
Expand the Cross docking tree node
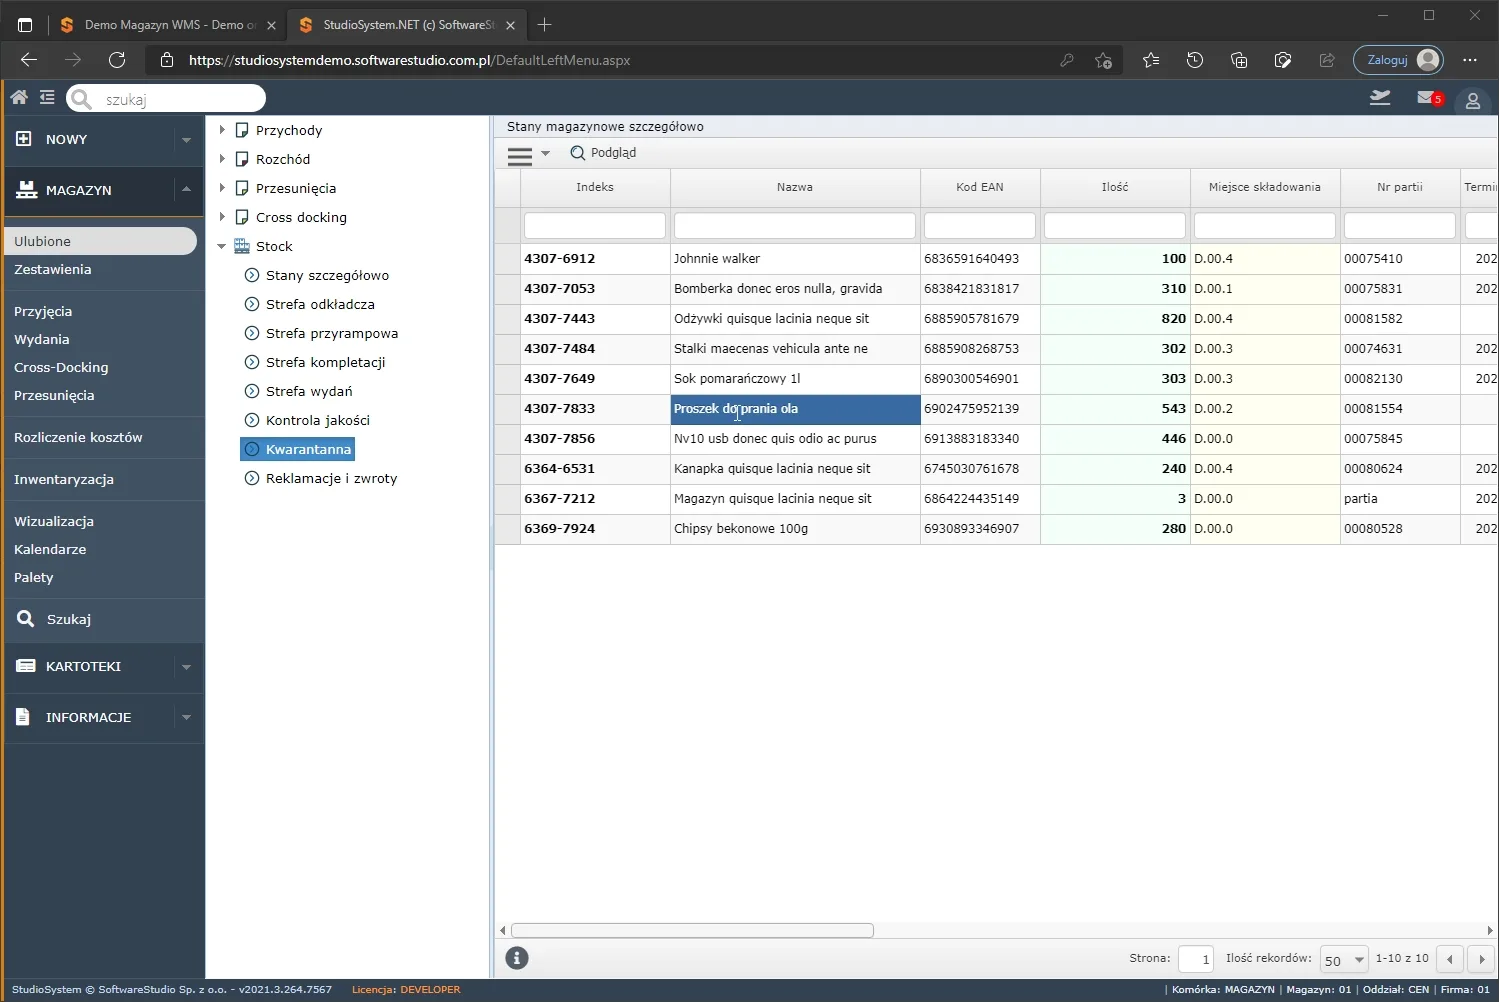click(222, 217)
